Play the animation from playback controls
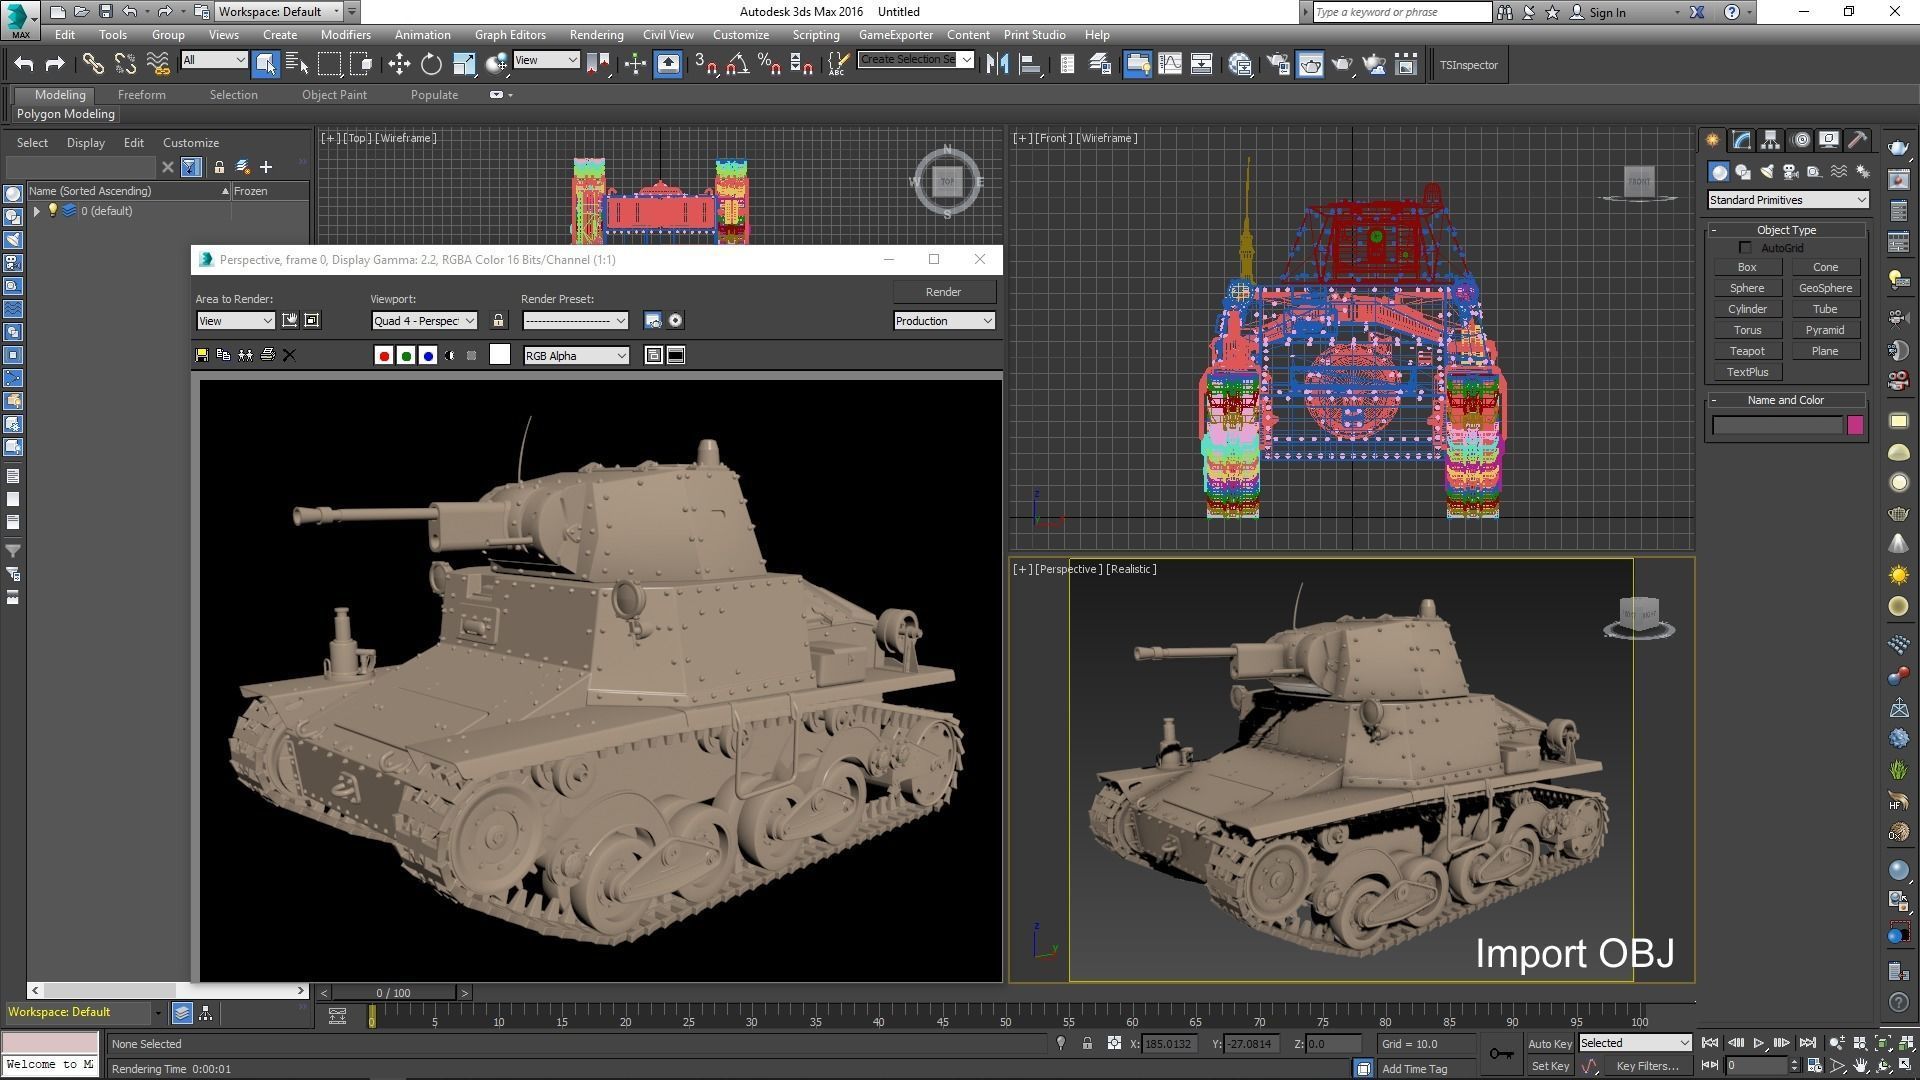Viewport: 1920px width, 1080px height. [x=1758, y=1044]
